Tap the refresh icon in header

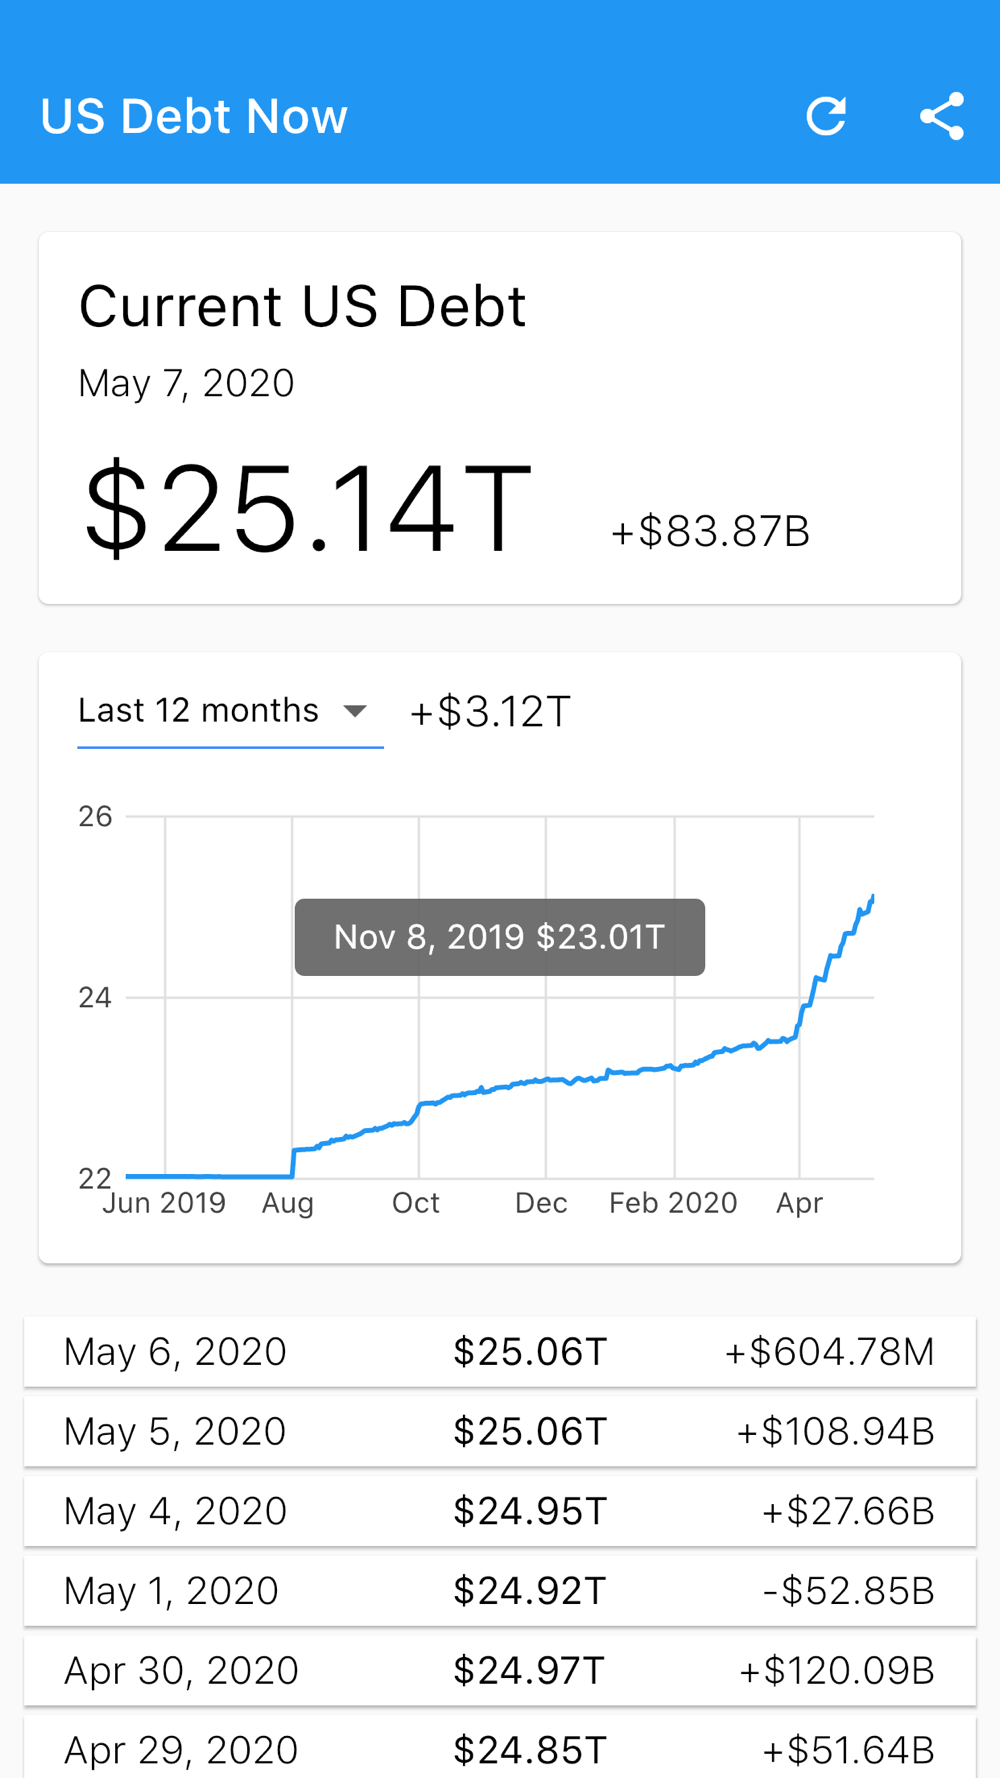pyautogui.click(x=826, y=116)
